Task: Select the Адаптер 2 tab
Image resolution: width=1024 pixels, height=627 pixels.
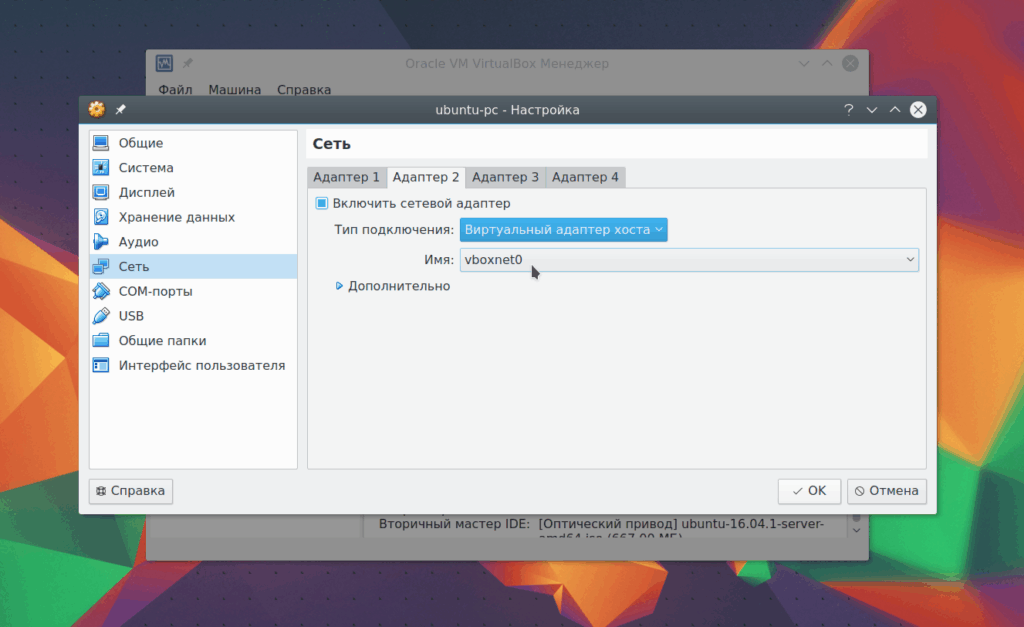Action: click(426, 177)
